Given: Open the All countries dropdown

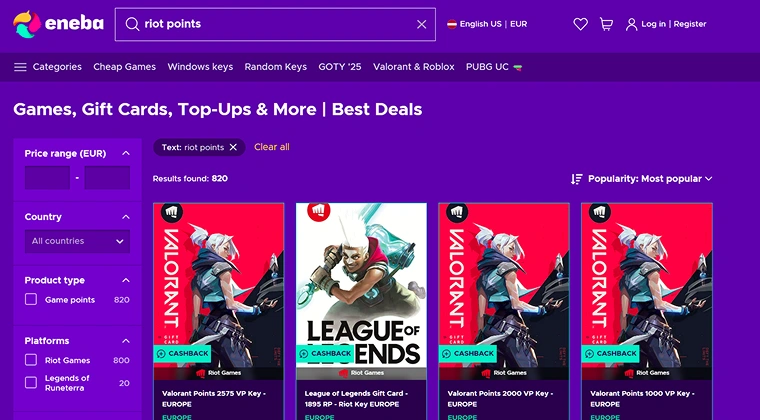Looking at the screenshot, I should pos(77,241).
